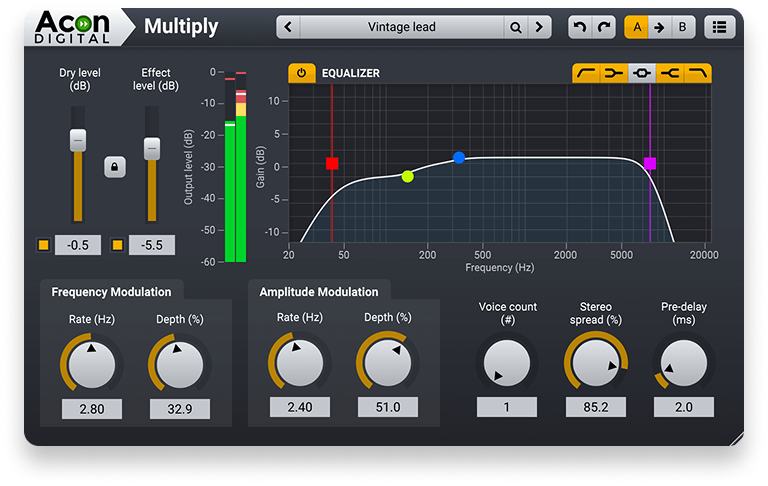Toggle the high cut filter band
768x486 pixels.
click(697, 73)
